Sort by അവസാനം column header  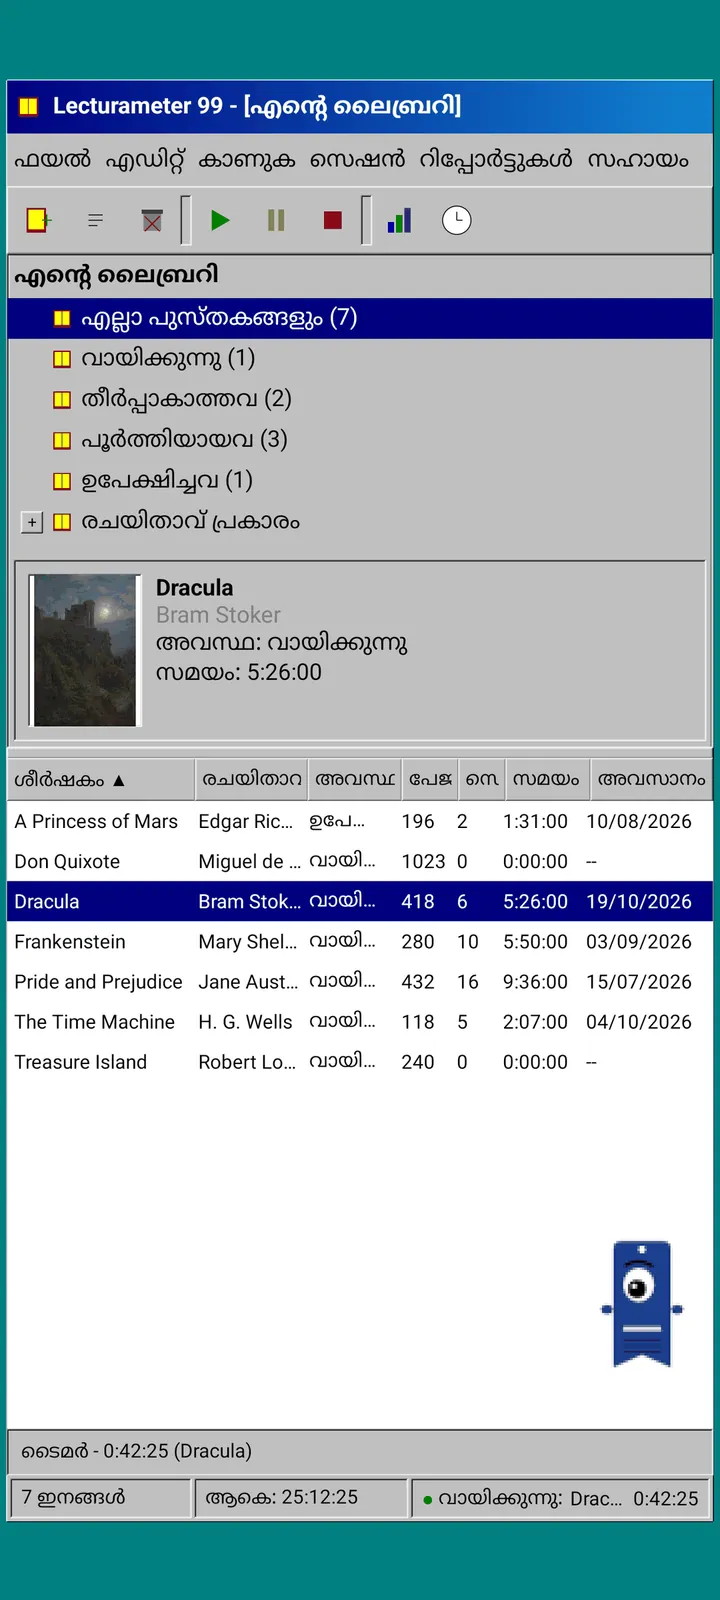pyautogui.click(x=651, y=780)
